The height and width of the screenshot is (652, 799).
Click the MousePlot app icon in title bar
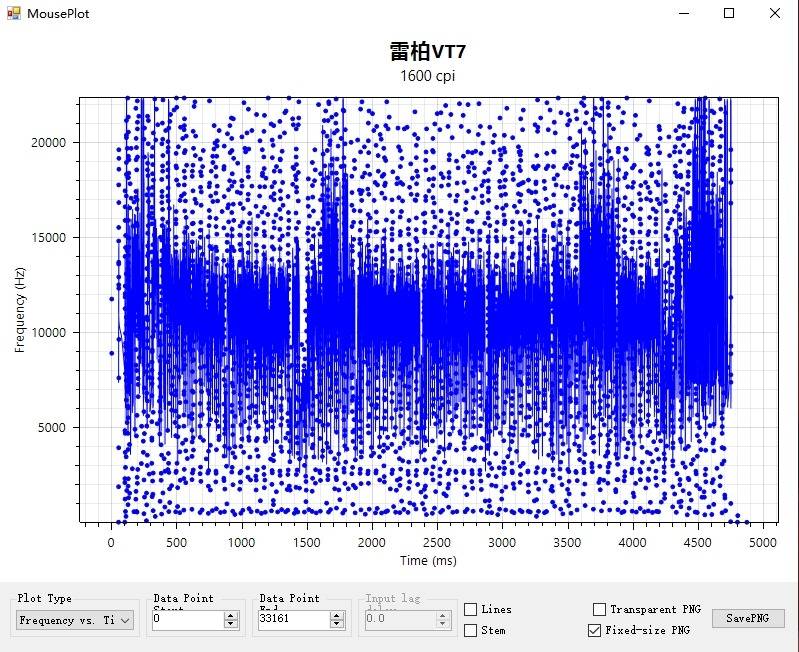13,13
